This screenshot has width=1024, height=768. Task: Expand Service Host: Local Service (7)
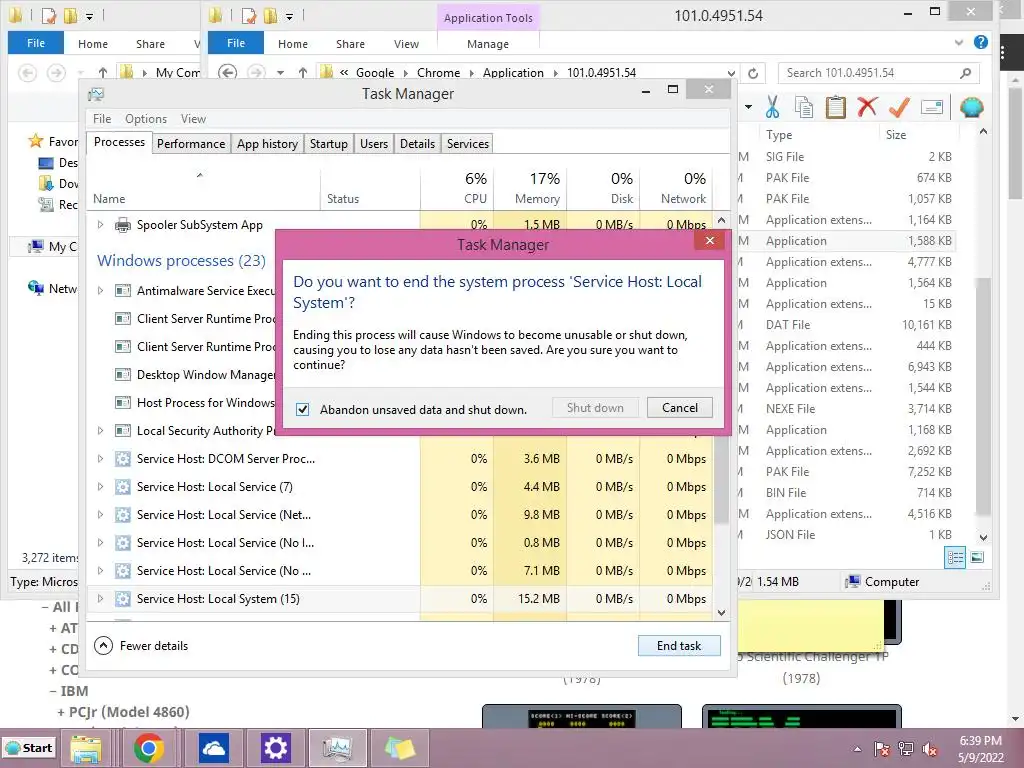pos(100,487)
